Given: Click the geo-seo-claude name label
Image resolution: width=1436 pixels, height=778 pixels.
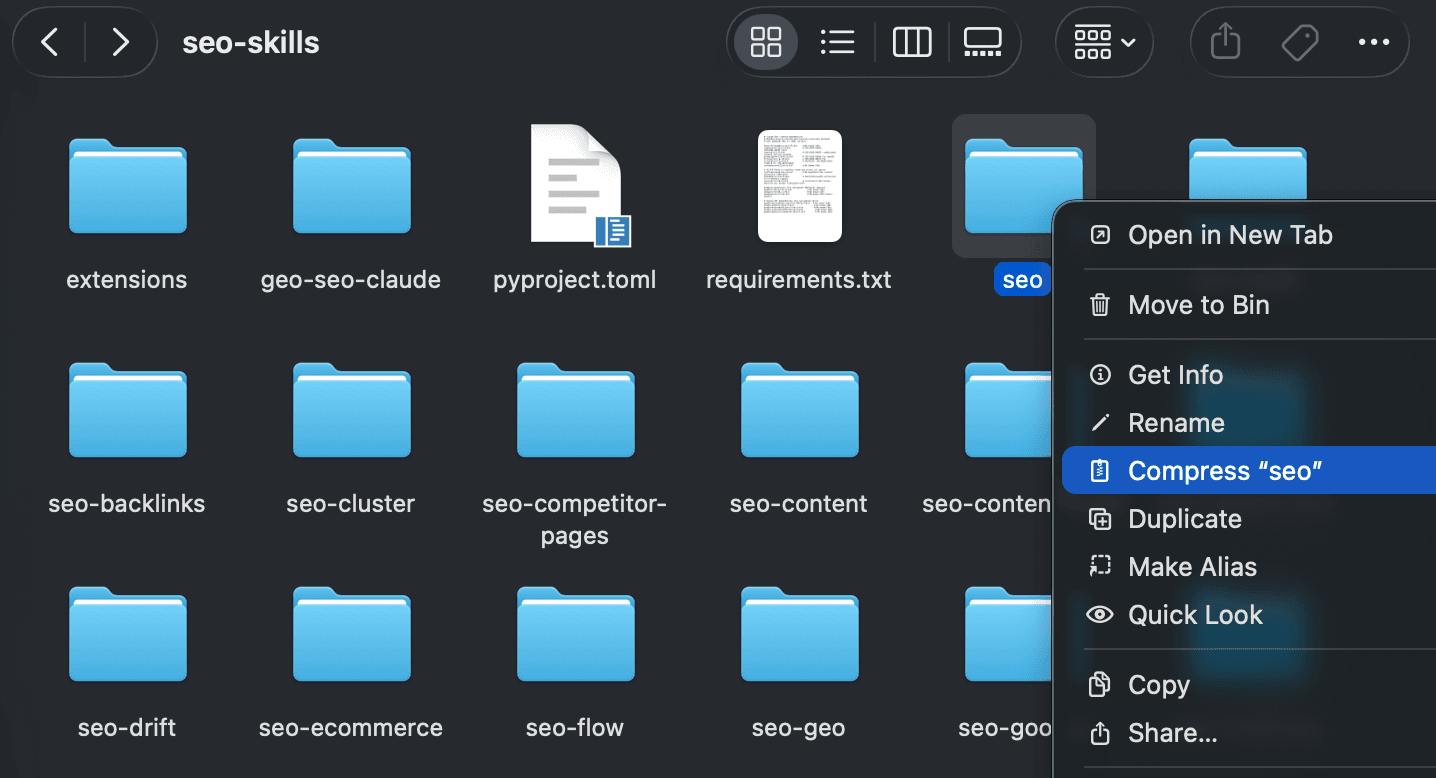Looking at the screenshot, I should [351, 280].
